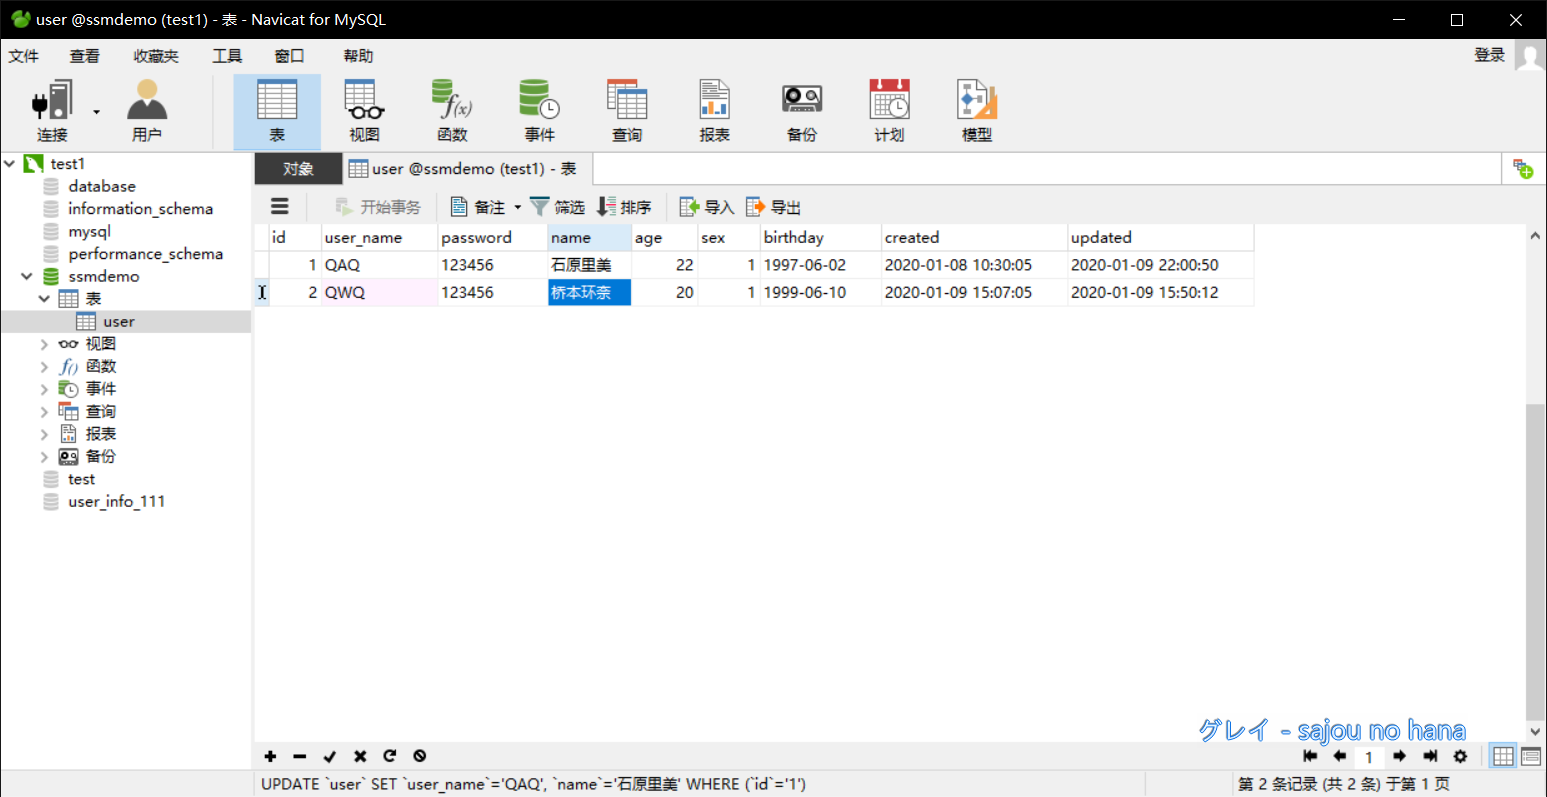Click the 排序 sort button
The image size is (1547, 797).
(624, 207)
